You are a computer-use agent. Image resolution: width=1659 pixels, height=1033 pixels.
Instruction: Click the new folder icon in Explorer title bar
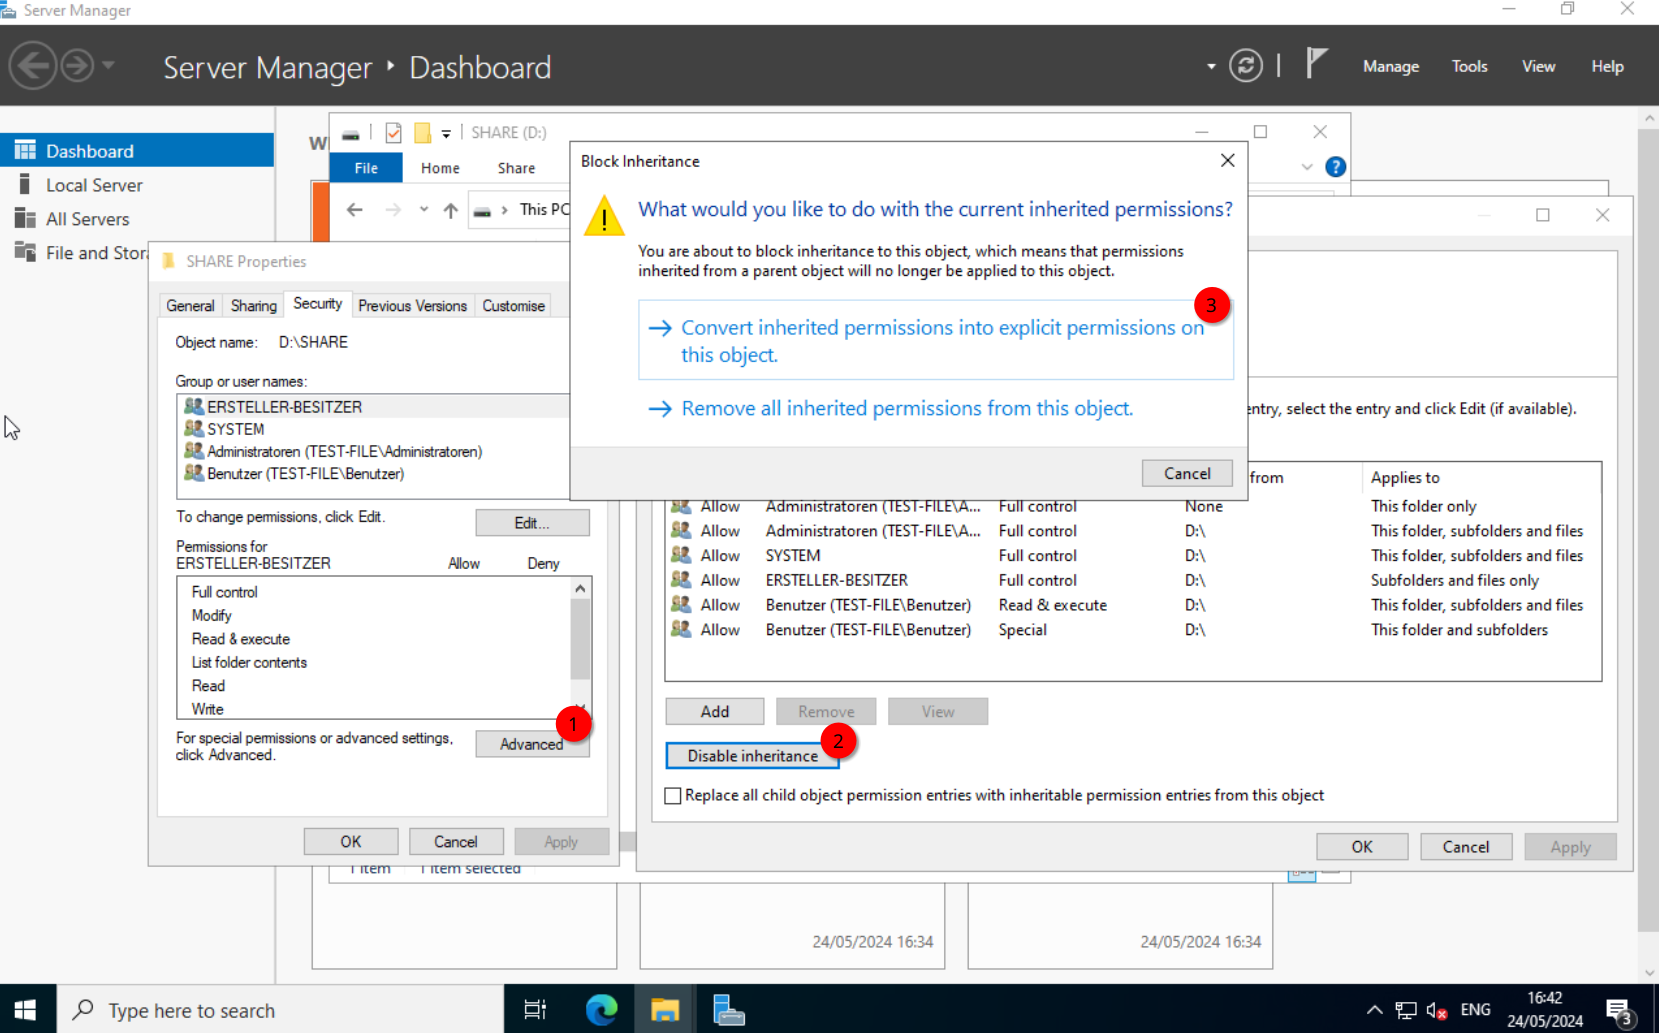point(422,133)
